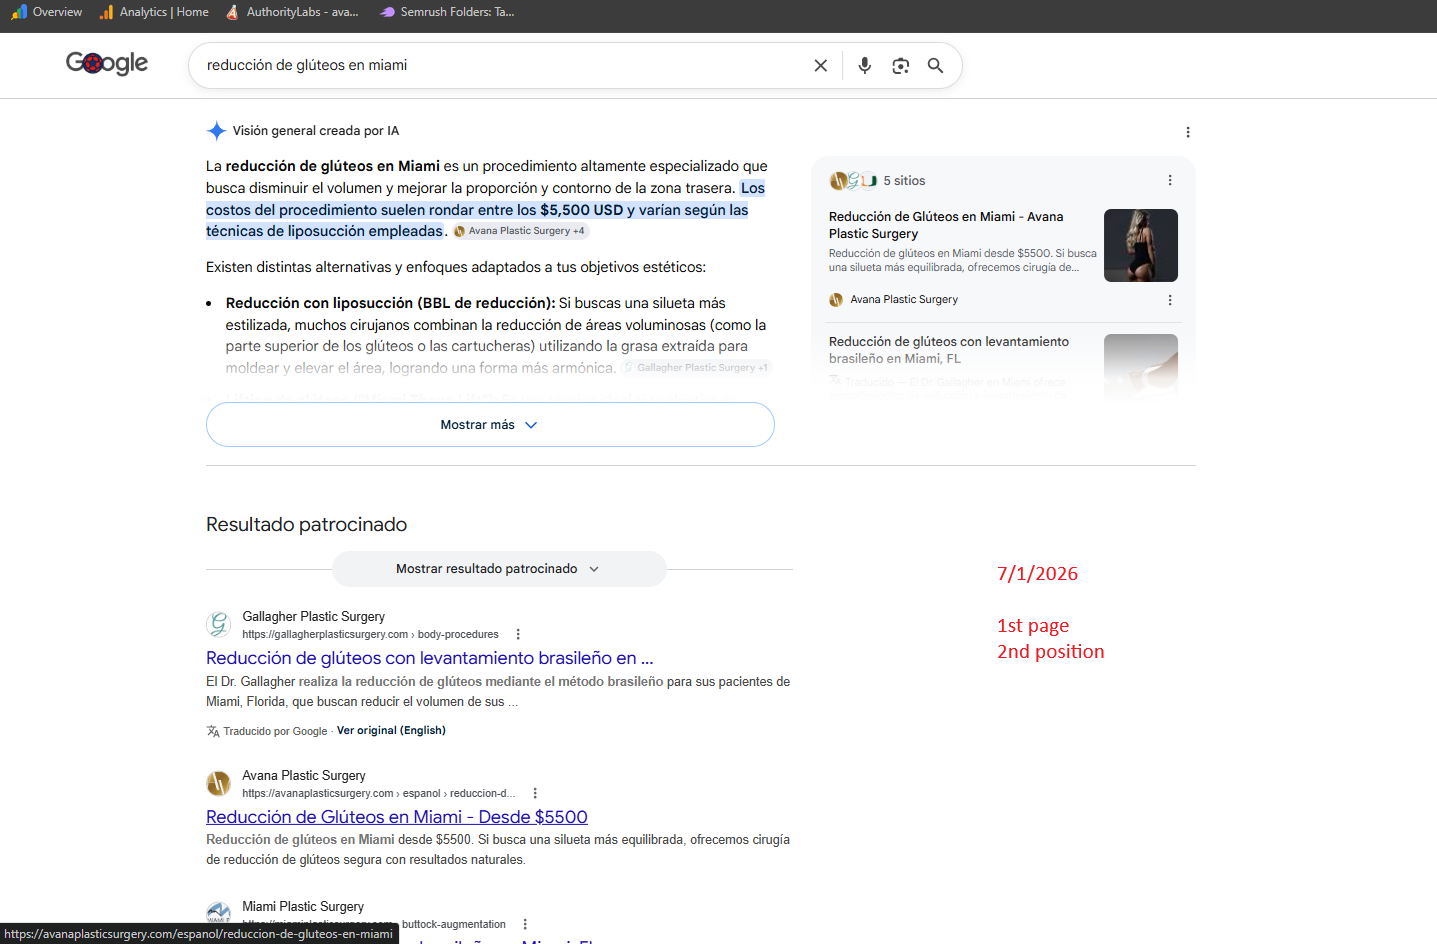This screenshot has height=944, width=1437.
Task: Click the Avana source card thumbnail photo
Action: (x=1141, y=245)
